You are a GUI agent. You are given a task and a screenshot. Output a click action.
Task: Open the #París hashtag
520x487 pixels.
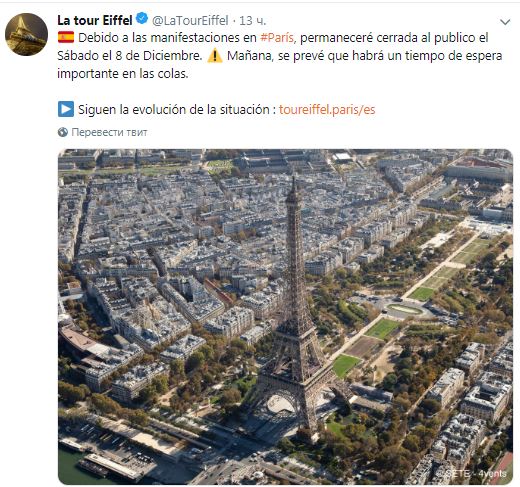click(x=277, y=38)
